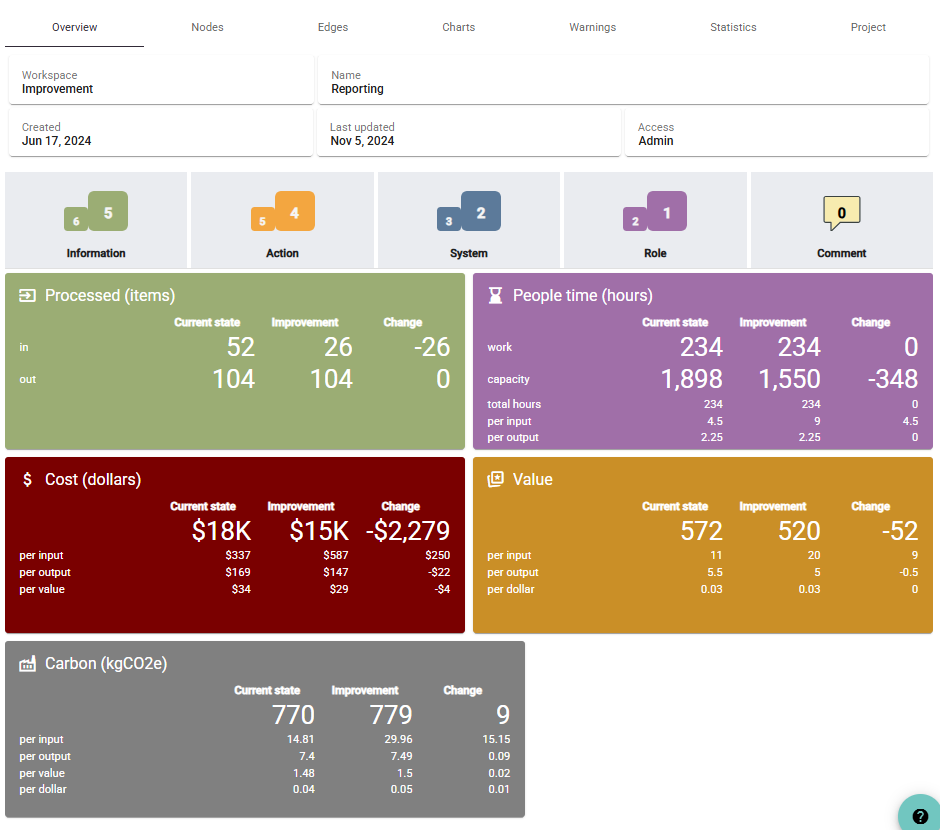Screen dimensions: 940x830
Task: Open the Charts tab
Action: pos(459,27)
